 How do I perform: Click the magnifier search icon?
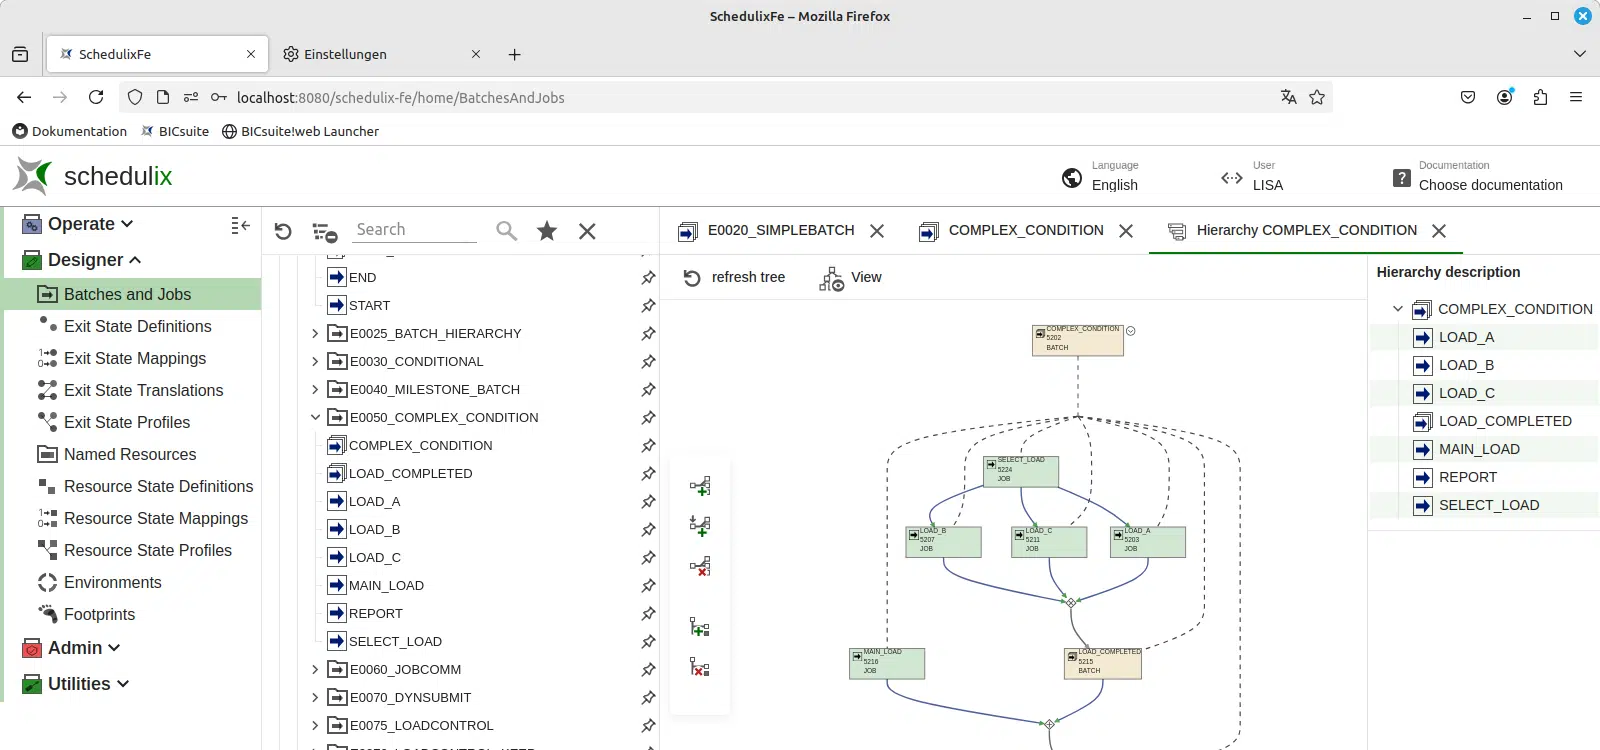point(507,231)
